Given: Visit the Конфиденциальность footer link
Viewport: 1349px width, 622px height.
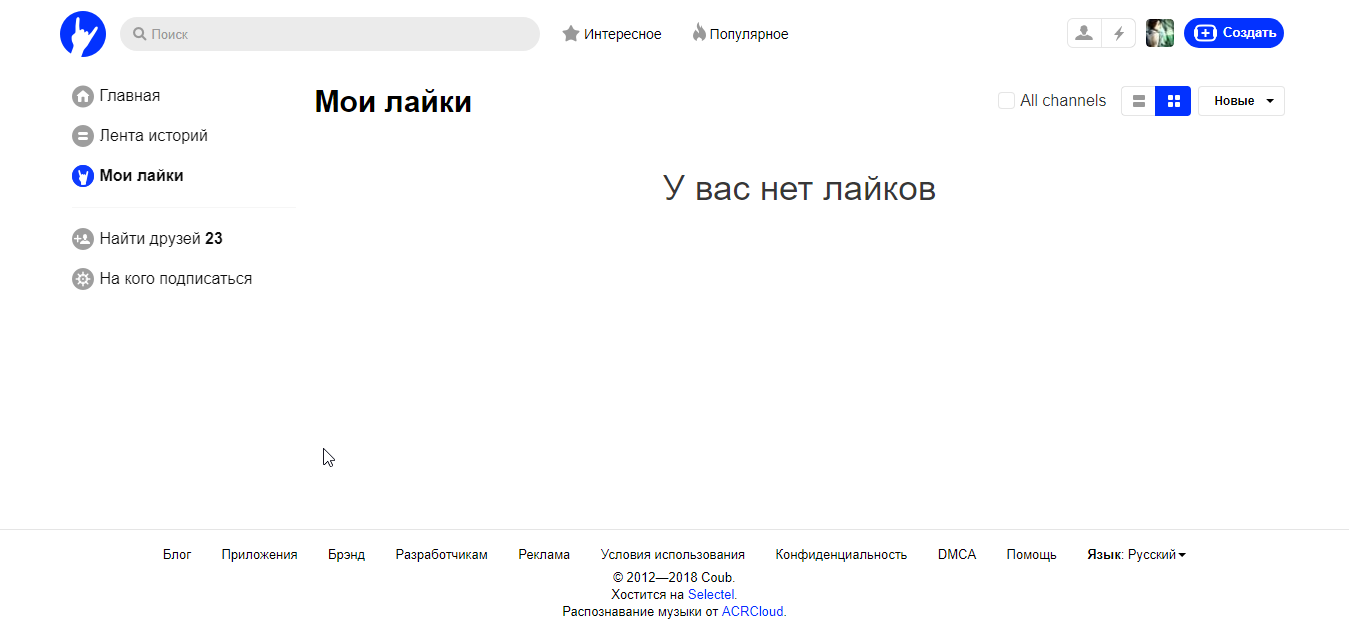Looking at the screenshot, I should tap(841, 554).
